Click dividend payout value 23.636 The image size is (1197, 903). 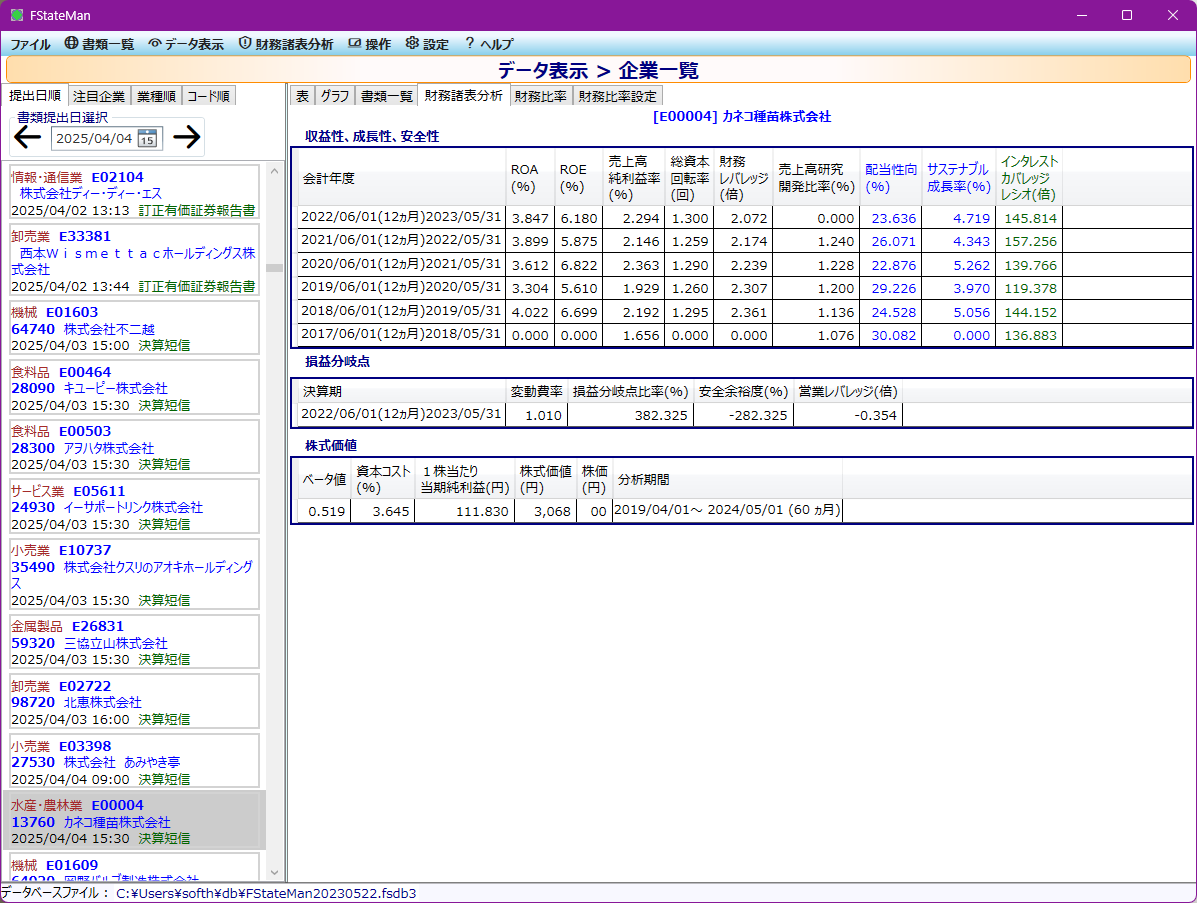pyautogui.click(x=893, y=218)
